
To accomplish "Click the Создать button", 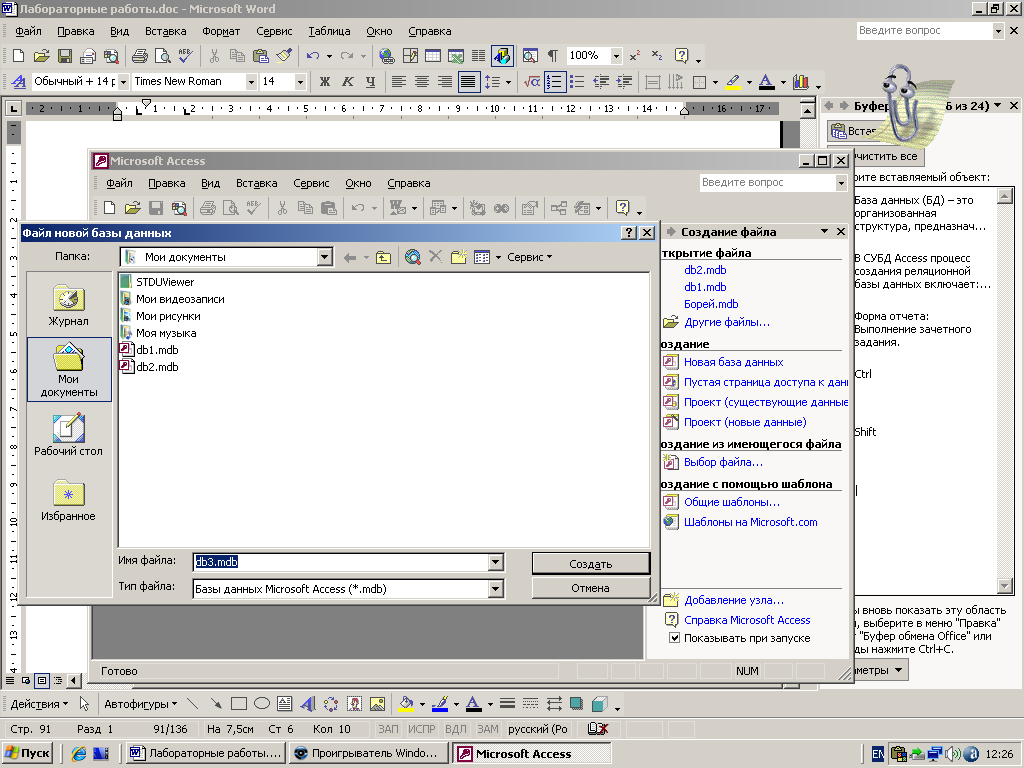I will point(591,564).
